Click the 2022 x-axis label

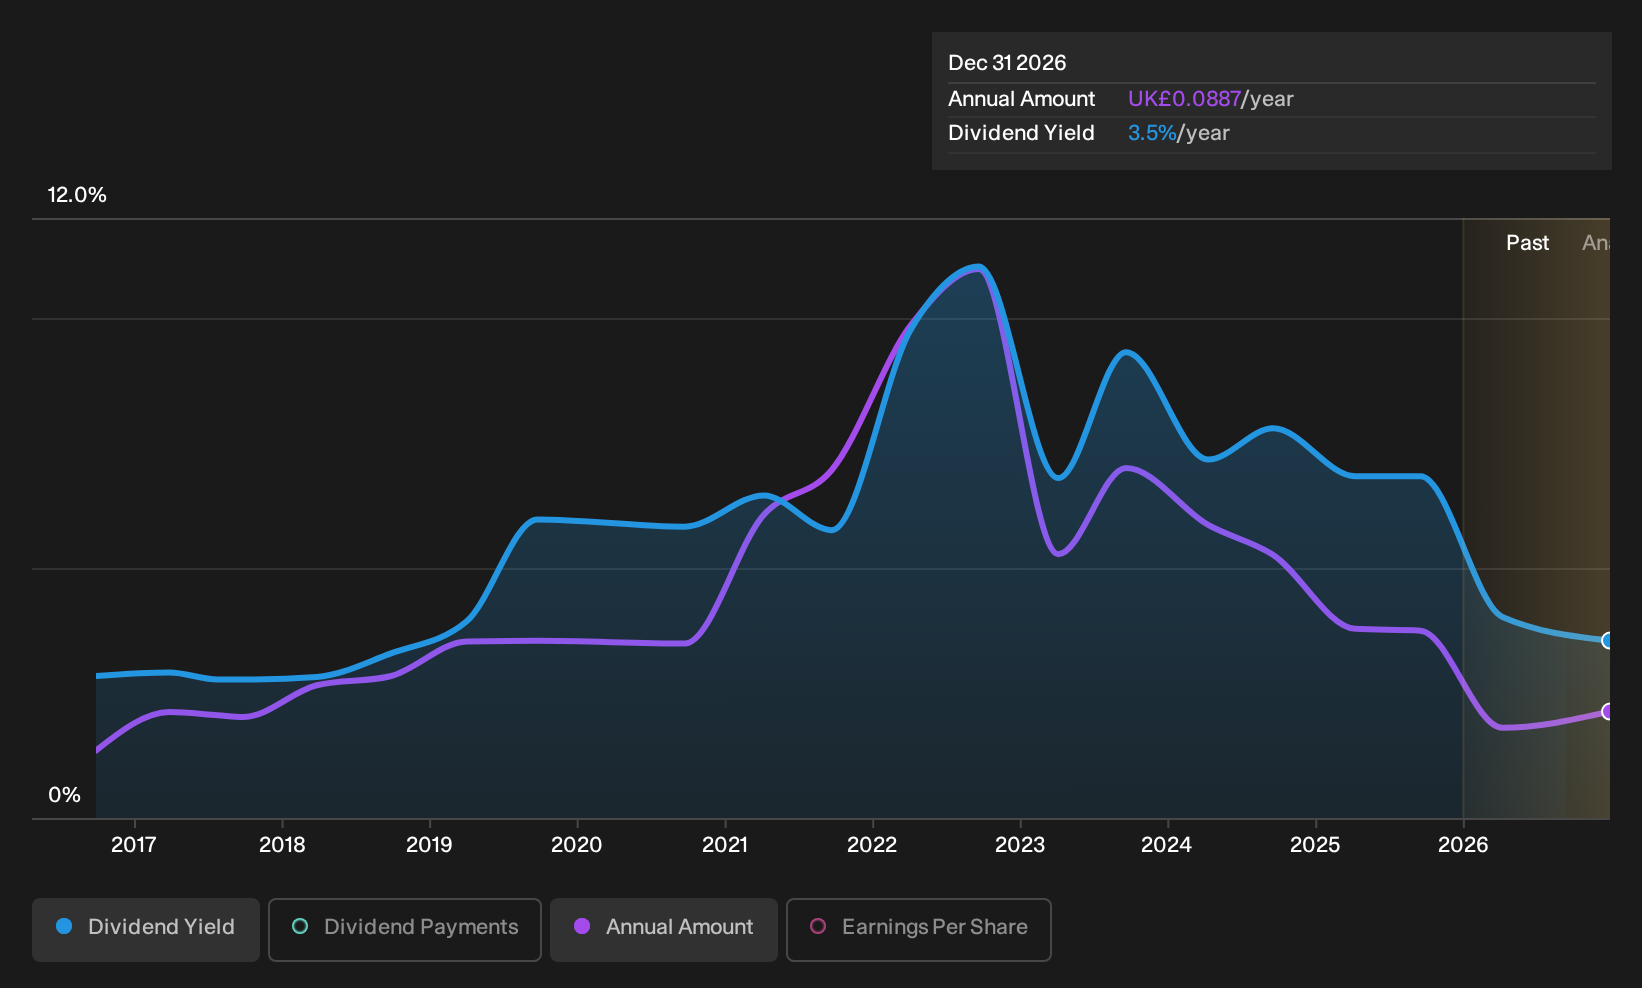(872, 845)
